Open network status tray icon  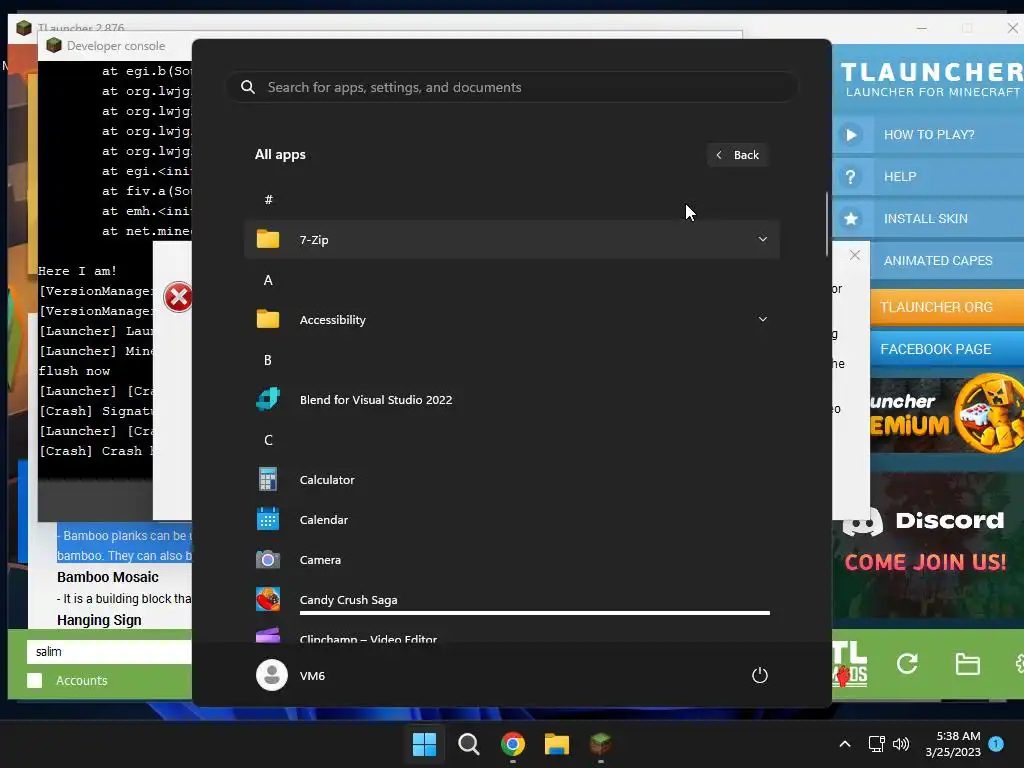point(876,744)
